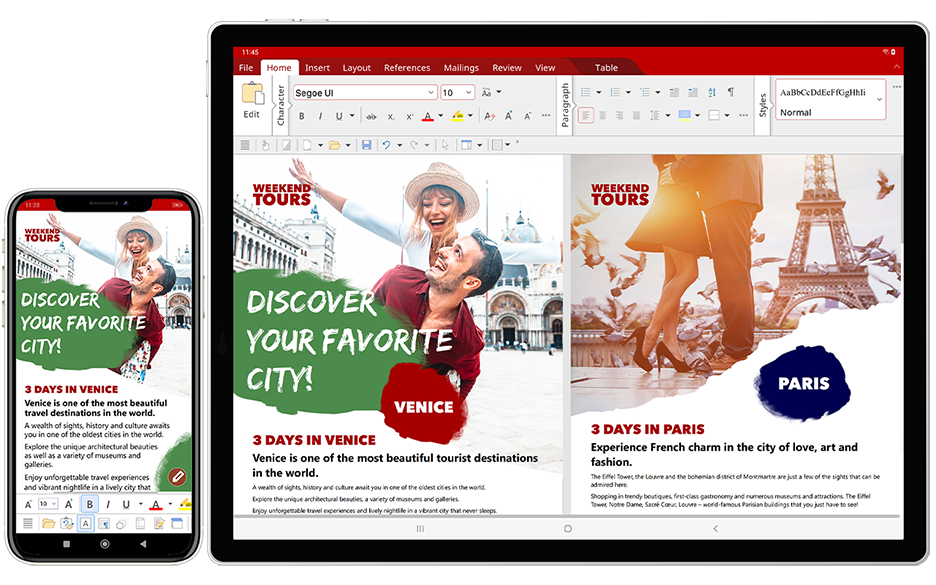The height and width of the screenshot is (585, 936).
Task: Click the change case Aa icon
Action: pos(487,93)
